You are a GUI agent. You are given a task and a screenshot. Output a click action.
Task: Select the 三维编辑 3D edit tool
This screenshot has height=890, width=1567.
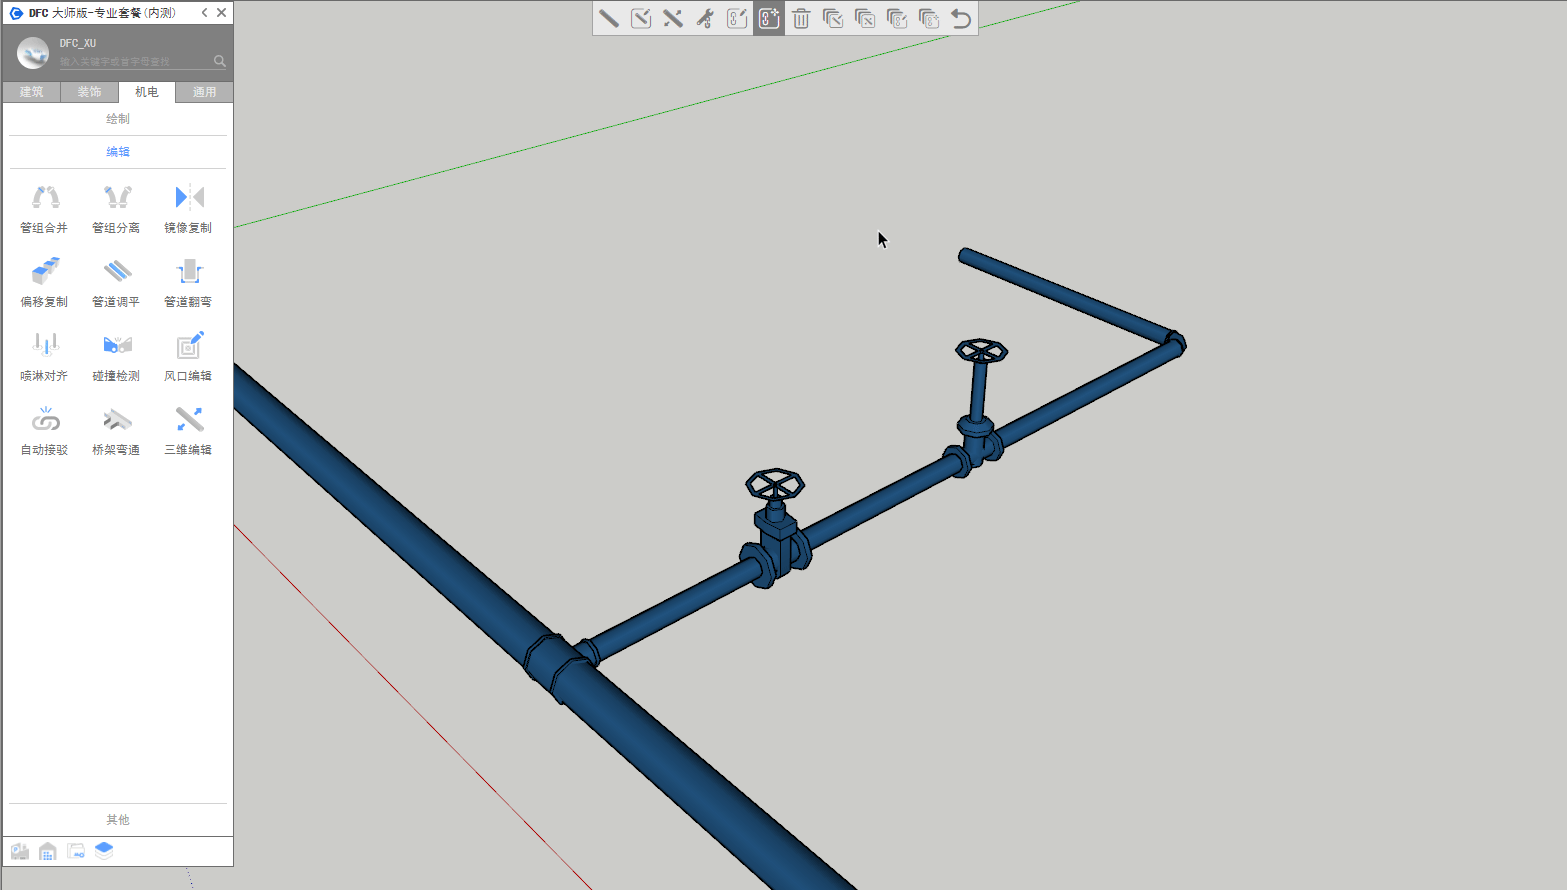pos(188,430)
